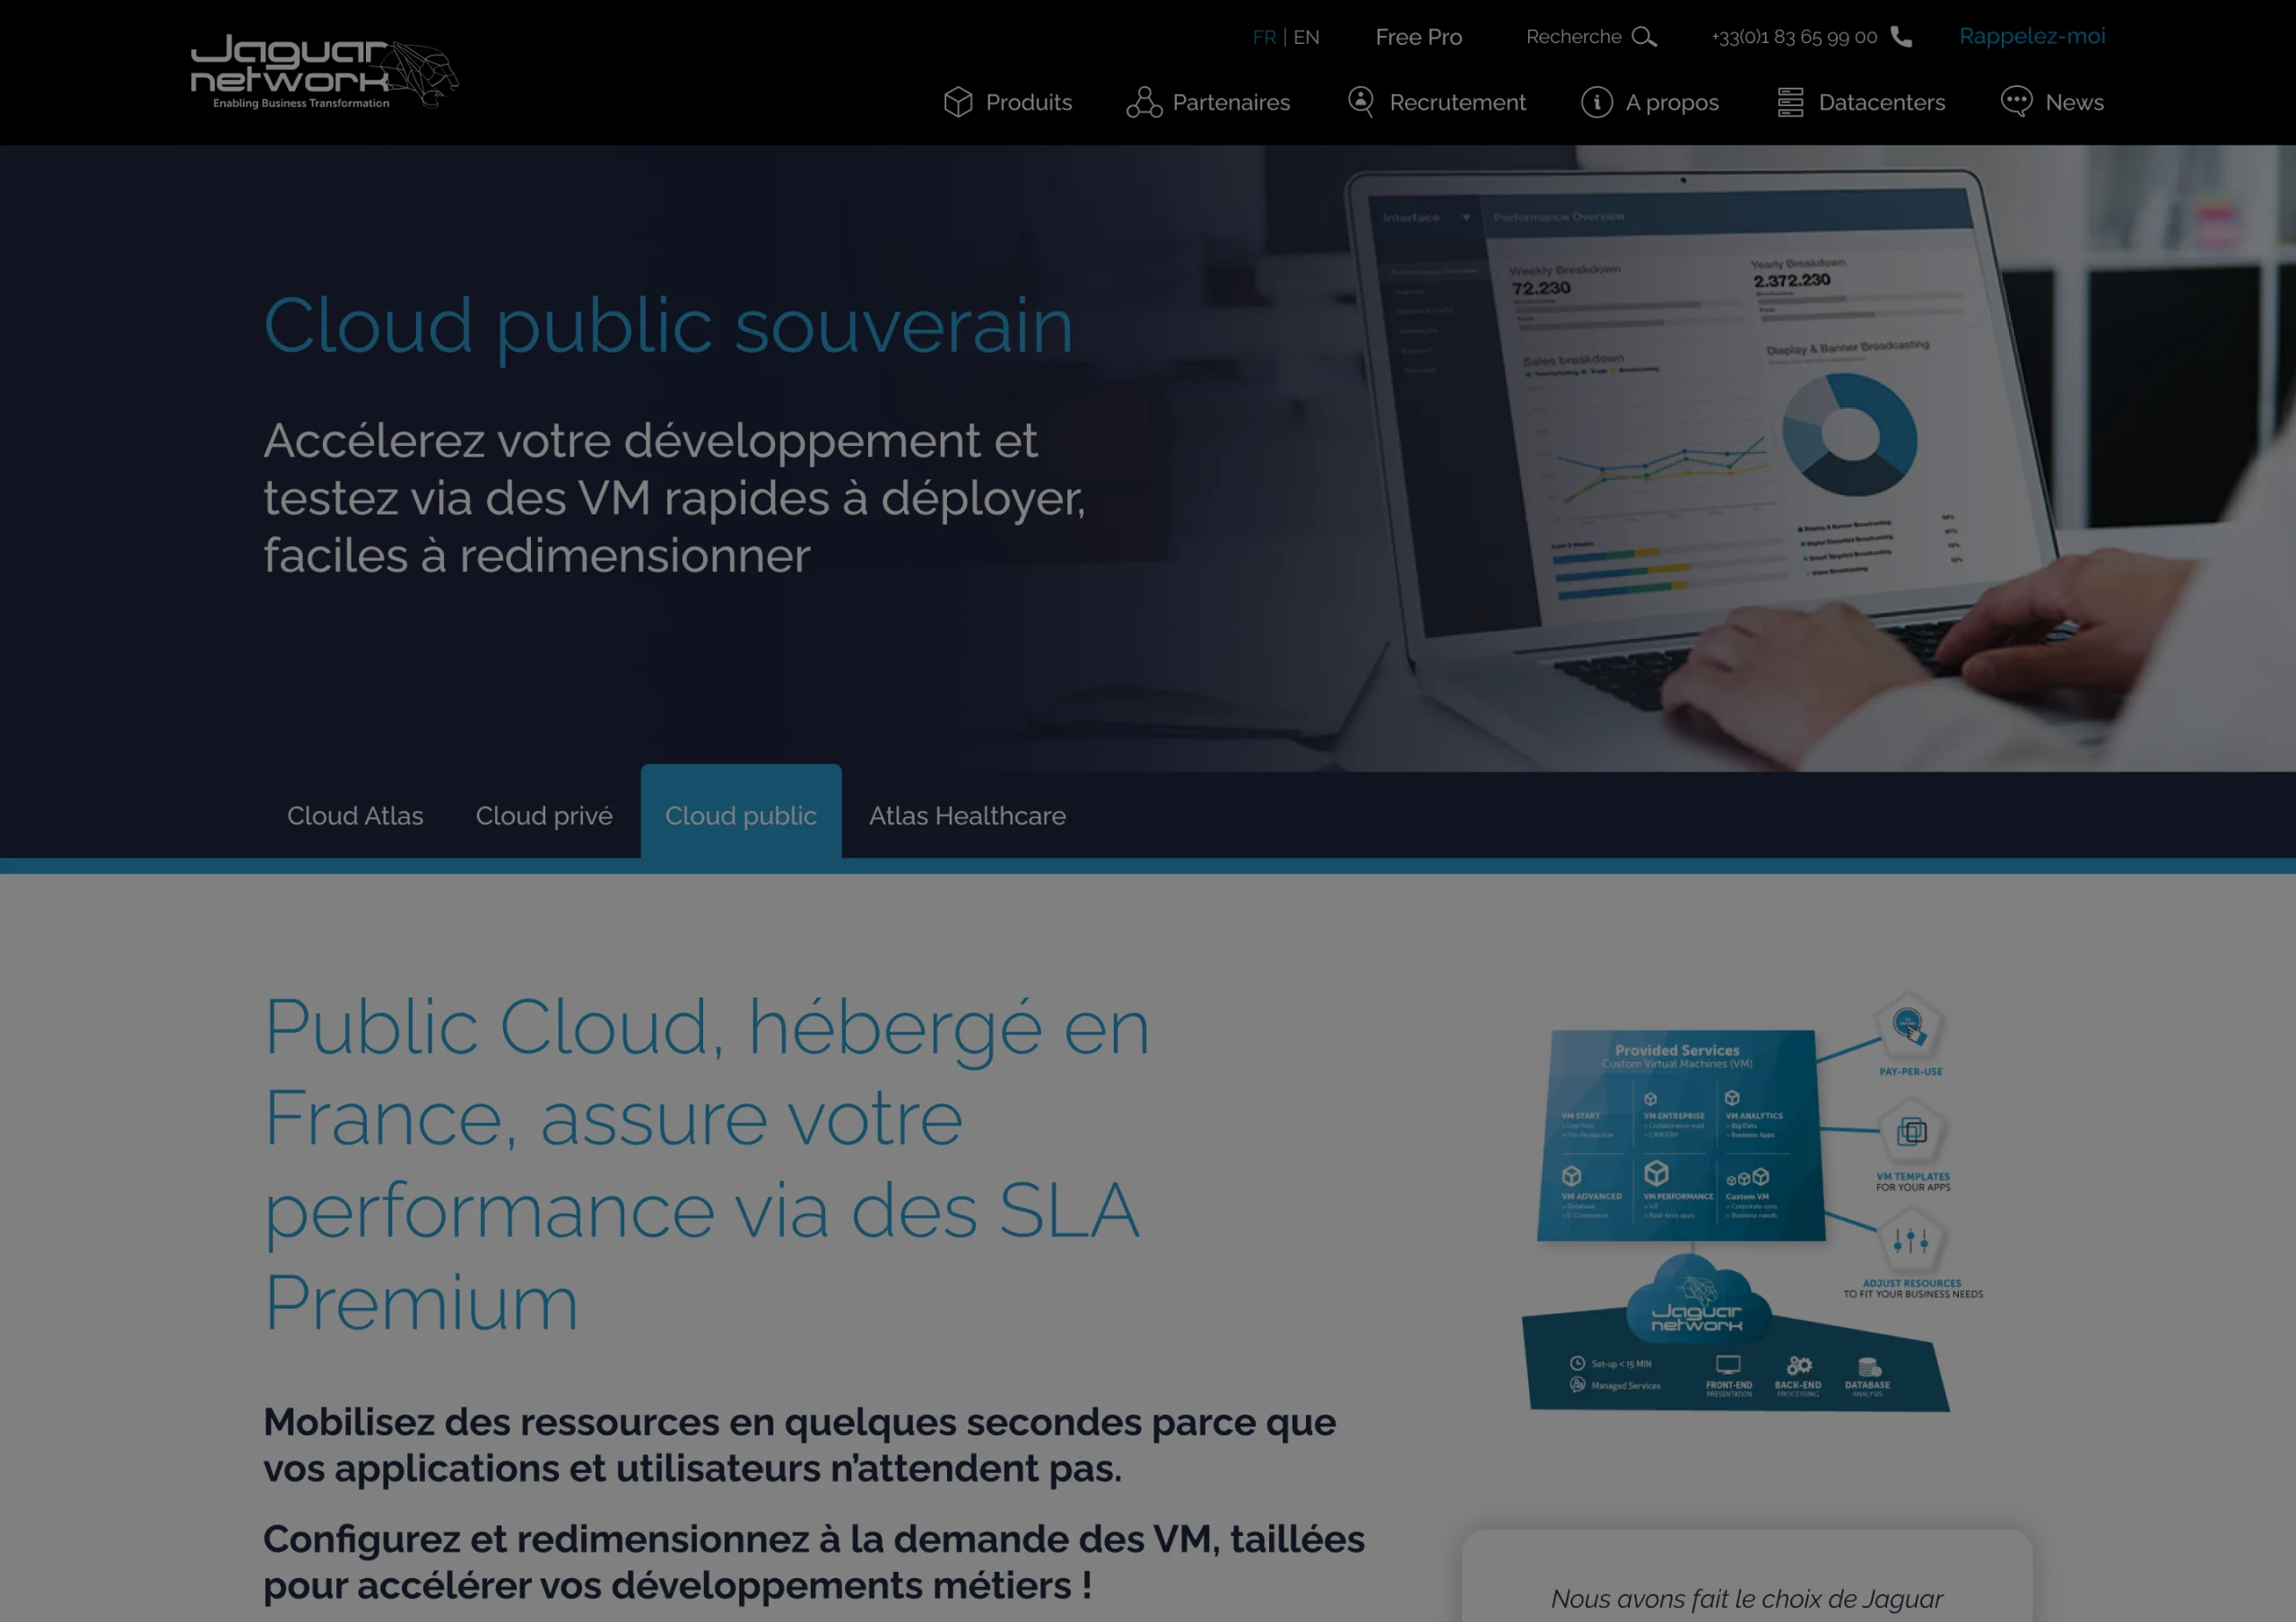Switch to the Cloud privé tab
The width and height of the screenshot is (2296, 1622).
544,816
